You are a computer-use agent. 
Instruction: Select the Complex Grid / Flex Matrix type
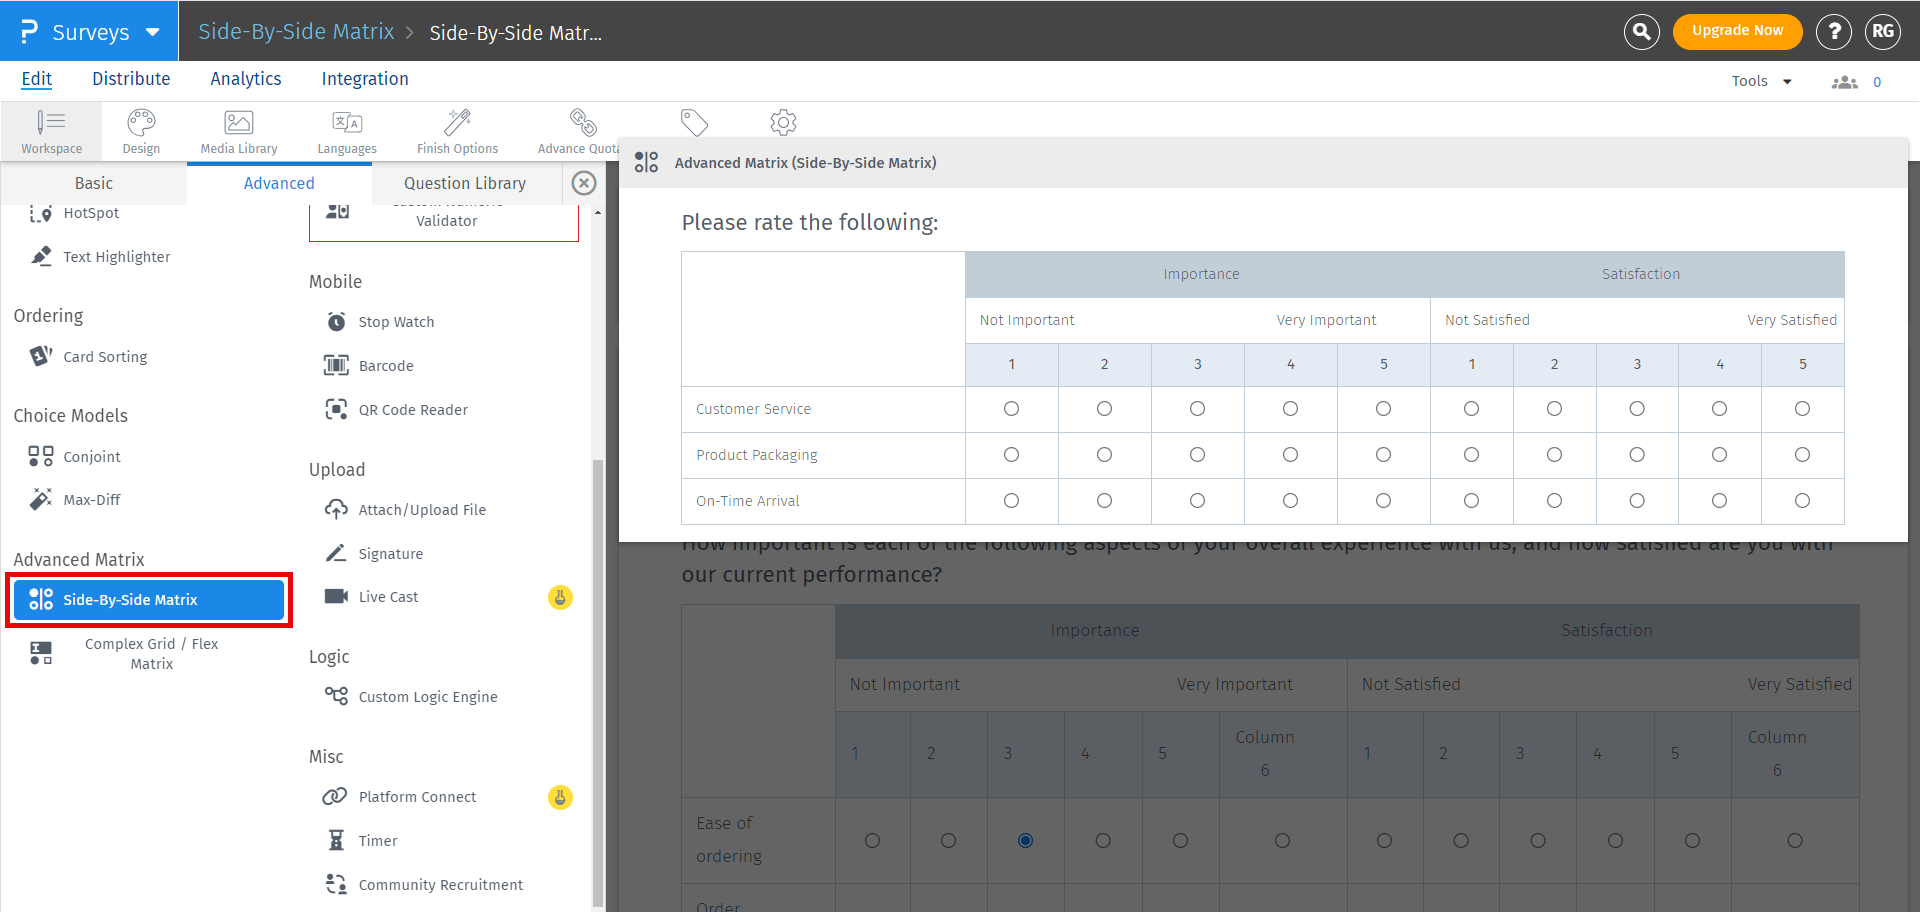click(x=151, y=653)
